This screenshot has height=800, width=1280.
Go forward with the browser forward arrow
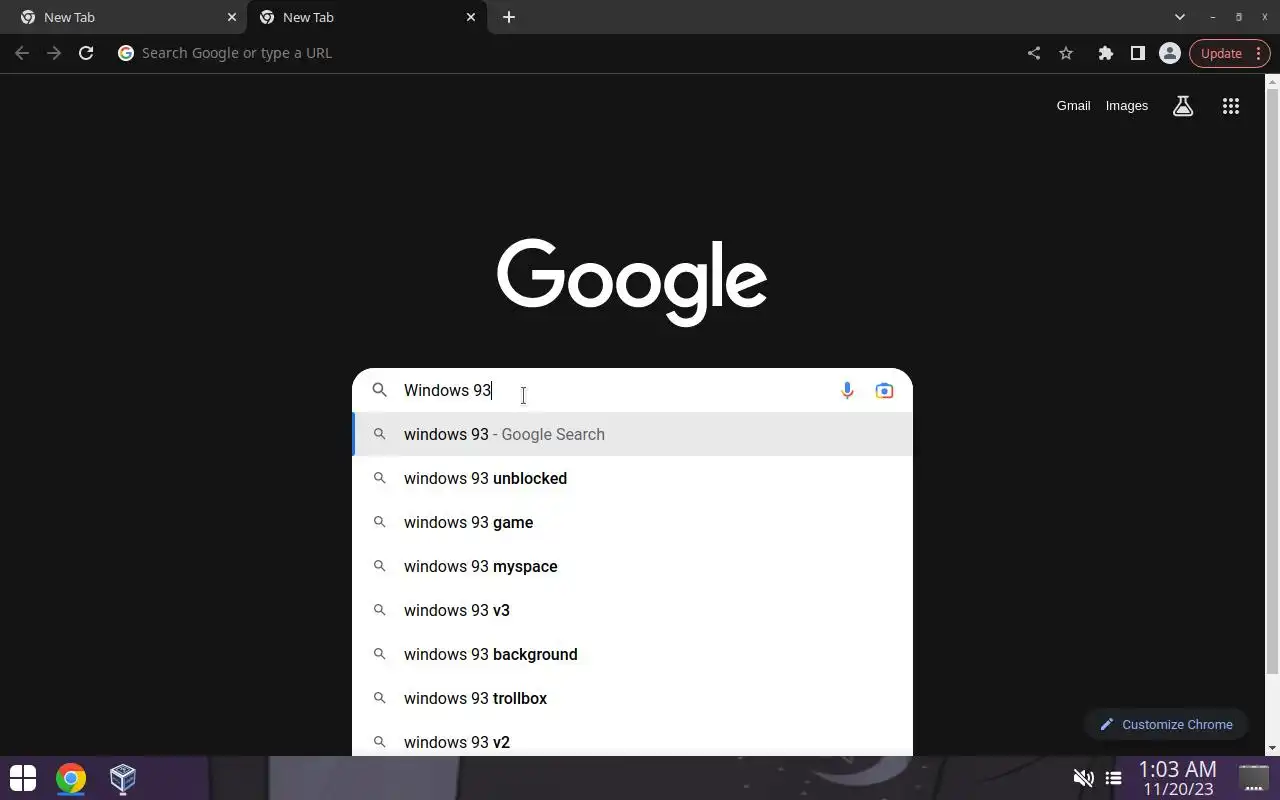pyautogui.click(x=54, y=53)
